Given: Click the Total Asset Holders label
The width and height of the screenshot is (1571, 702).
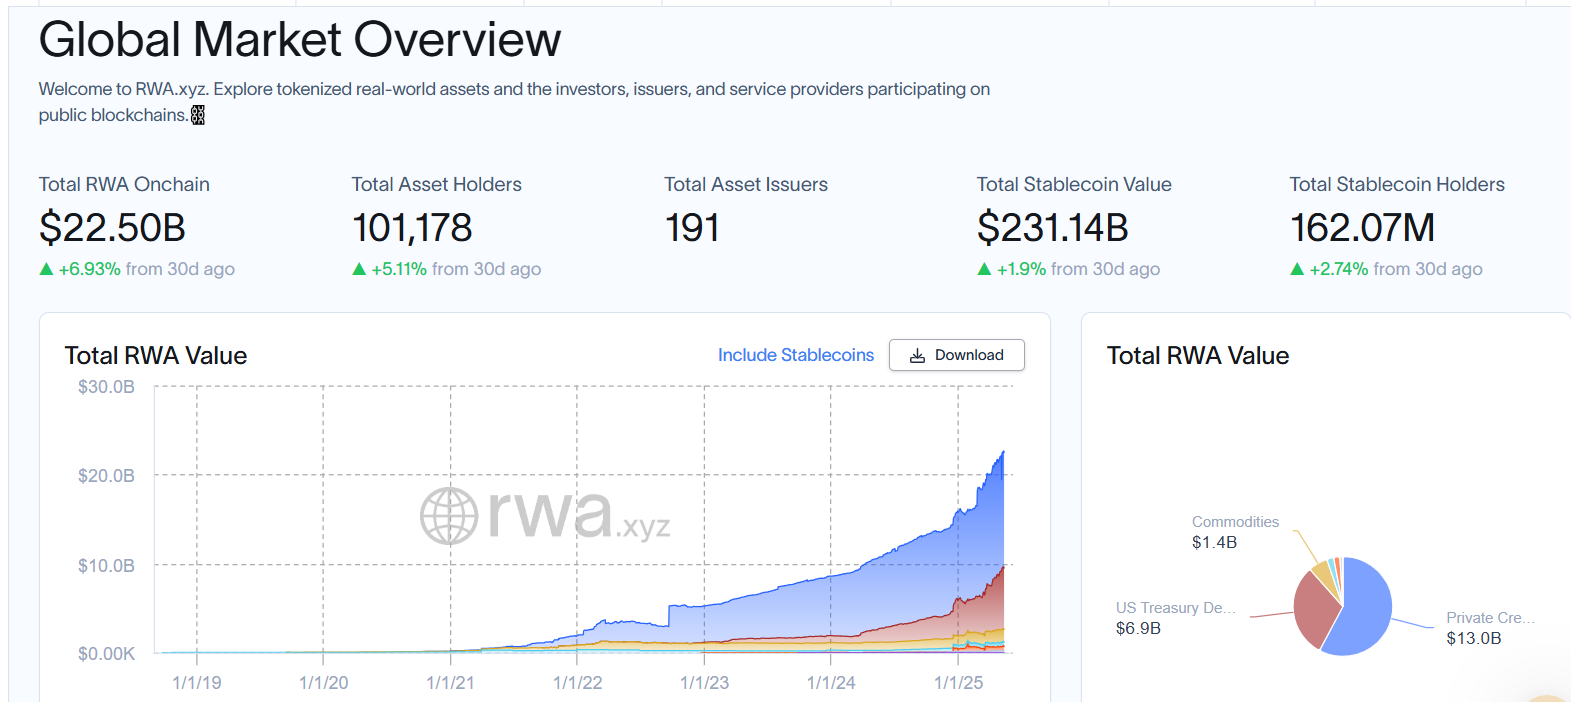Looking at the screenshot, I should (436, 184).
